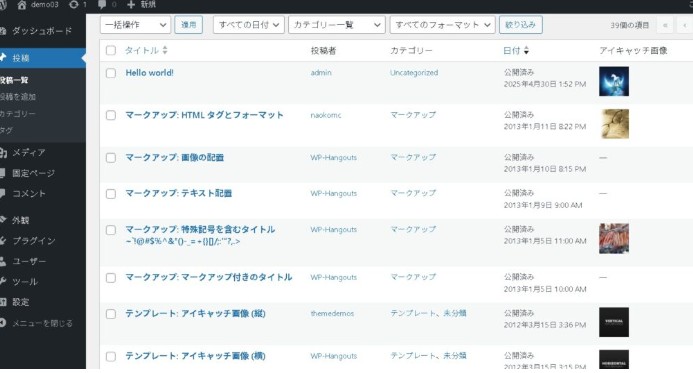This screenshot has width=693, height=373.
Task: Open post マークアップ: 特殊記号を含むタイトル
Action: click(200, 235)
